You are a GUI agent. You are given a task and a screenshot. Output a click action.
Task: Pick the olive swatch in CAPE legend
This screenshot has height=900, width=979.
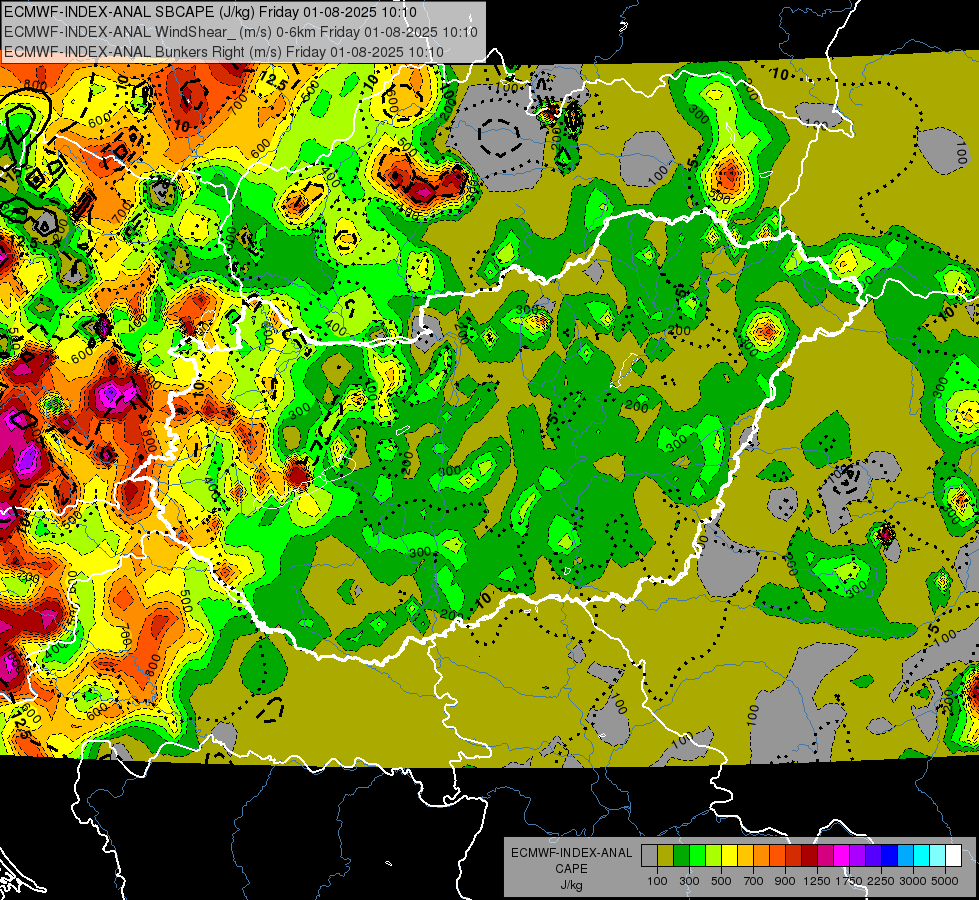[x=665, y=855]
